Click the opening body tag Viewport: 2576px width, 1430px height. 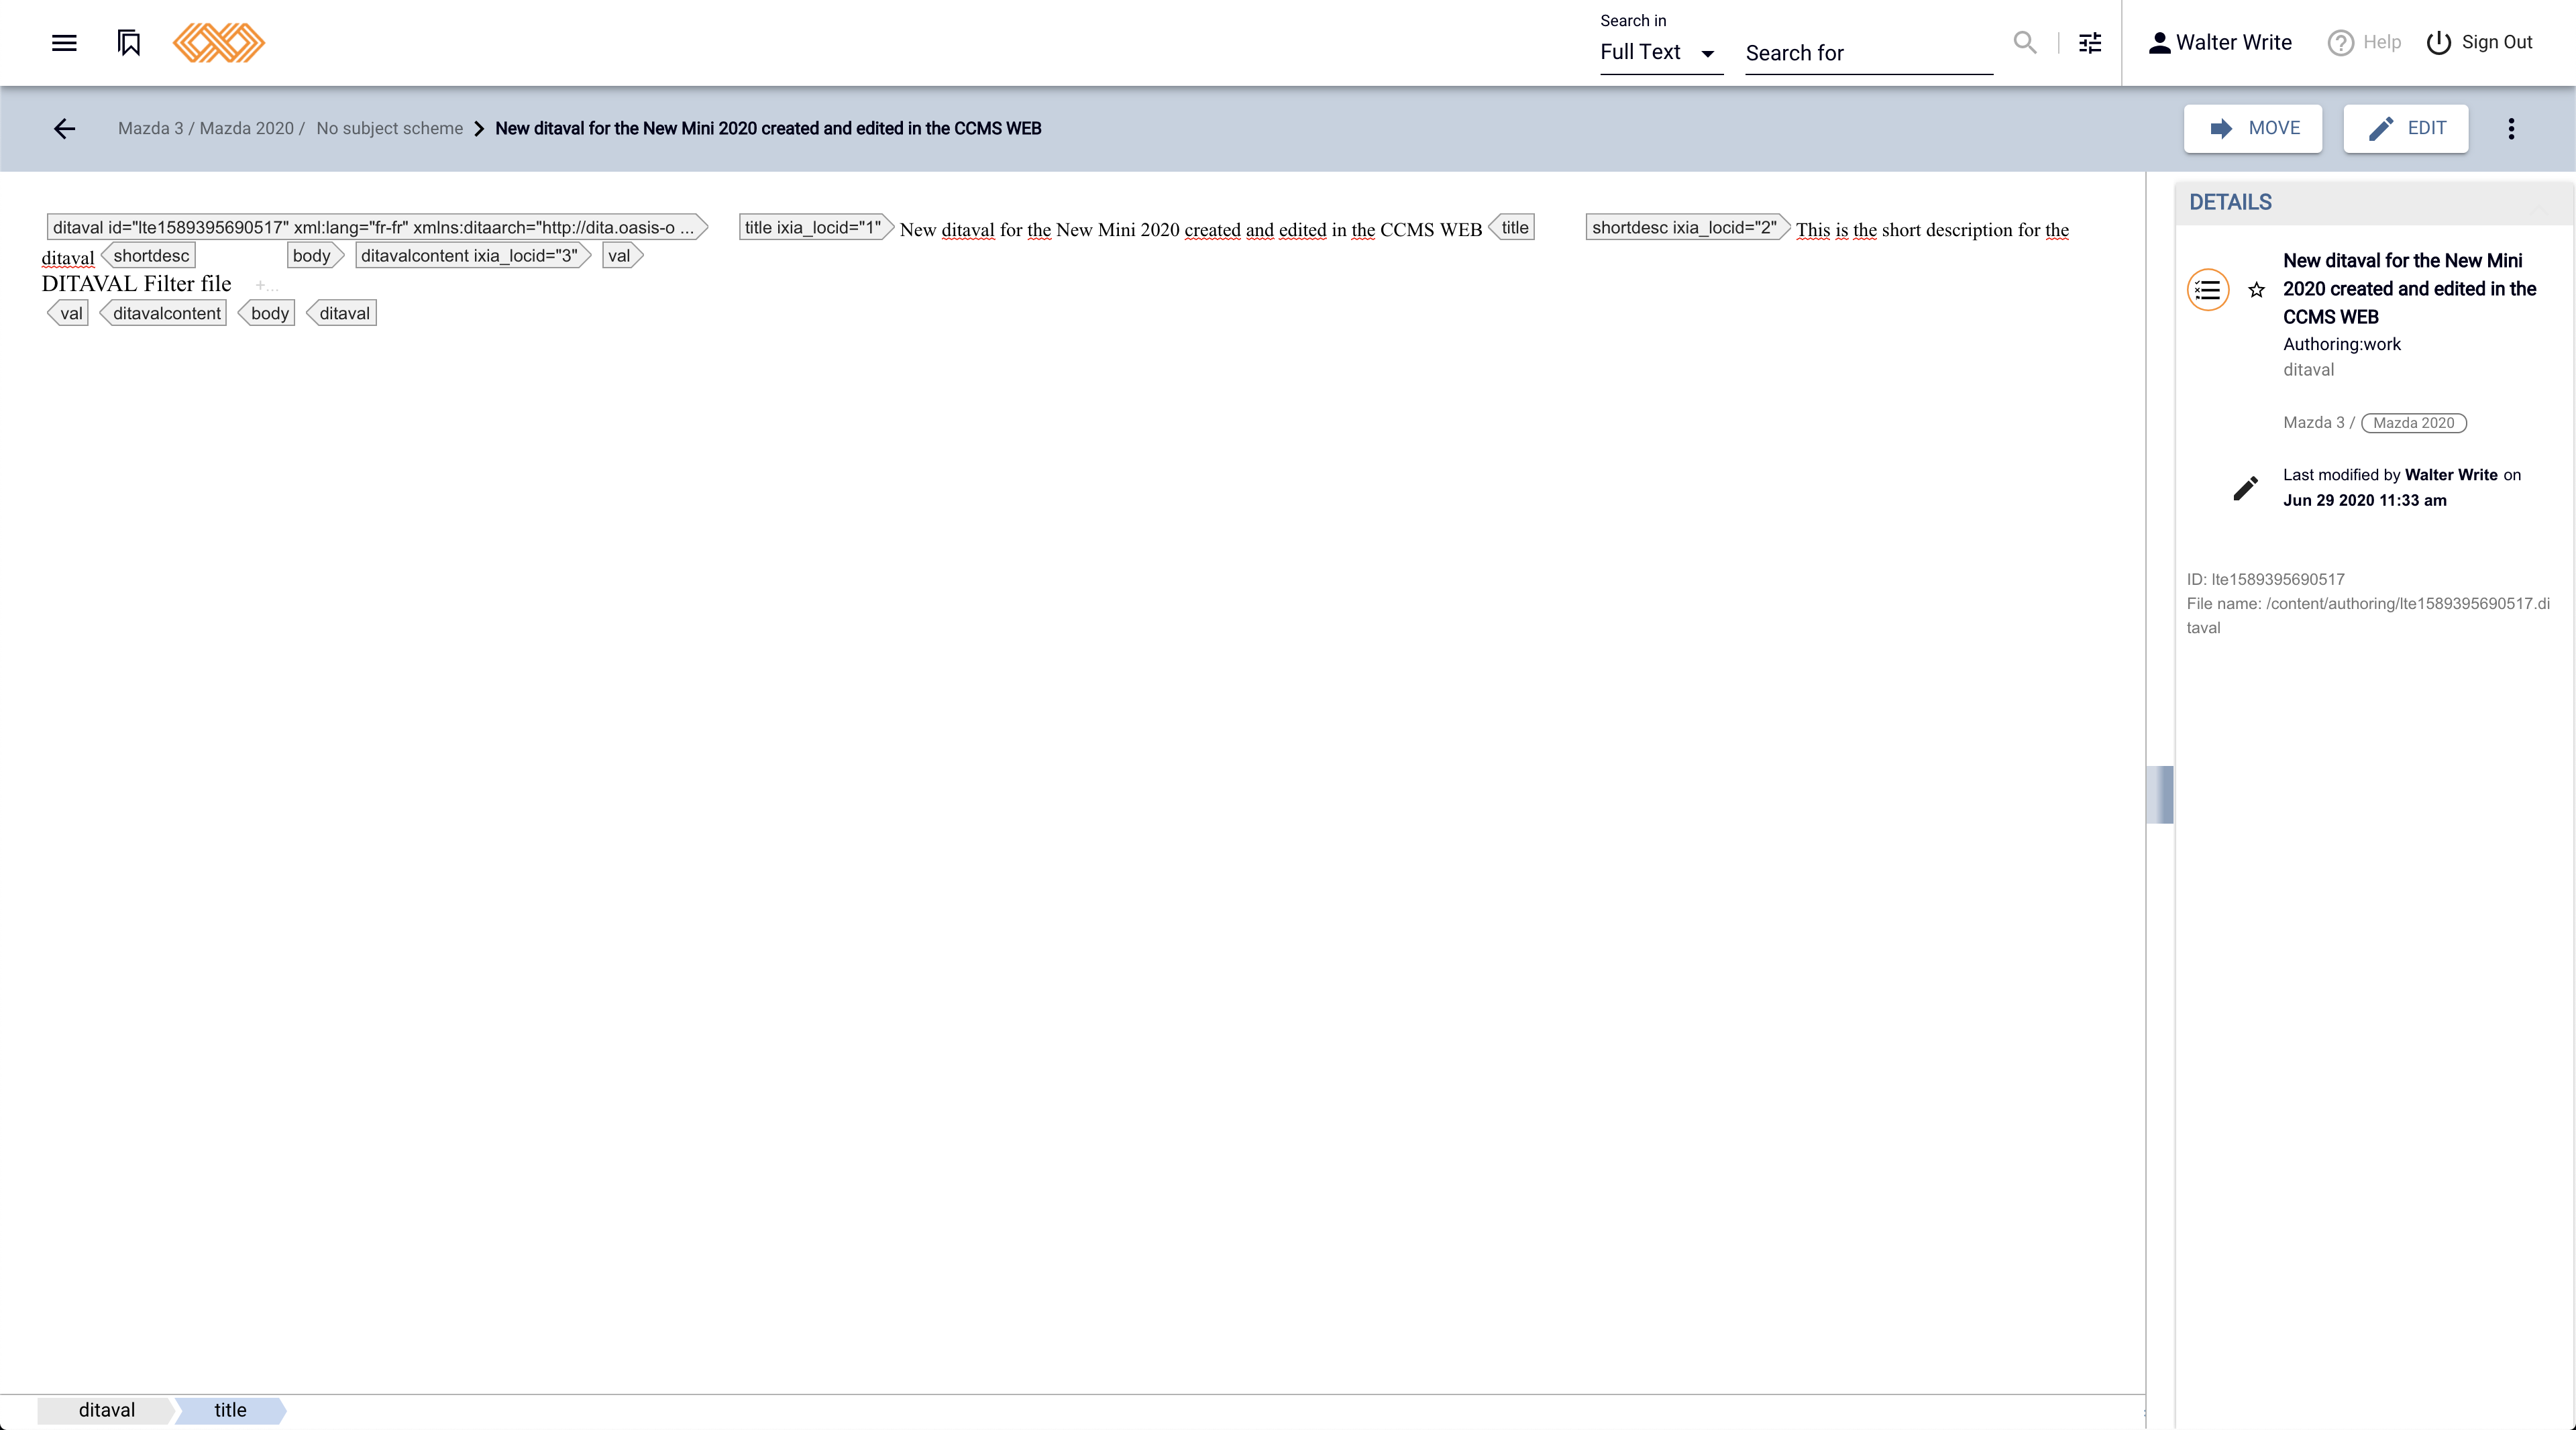point(316,256)
